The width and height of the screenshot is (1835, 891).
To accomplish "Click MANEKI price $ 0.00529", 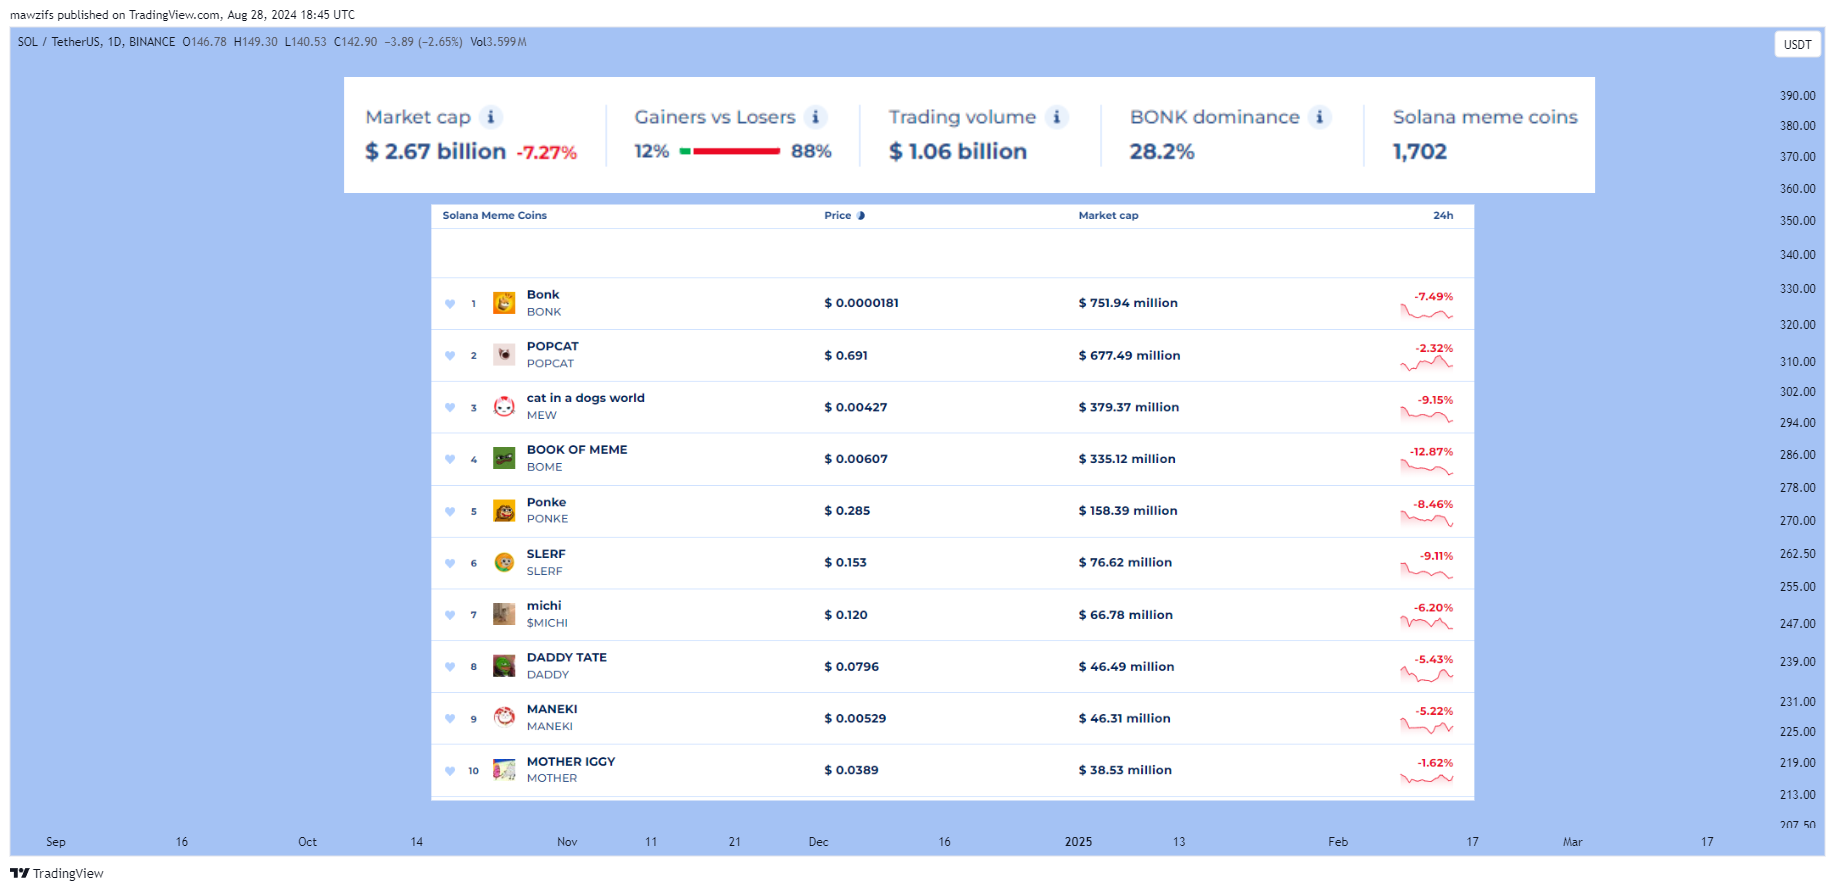I will (855, 719).
